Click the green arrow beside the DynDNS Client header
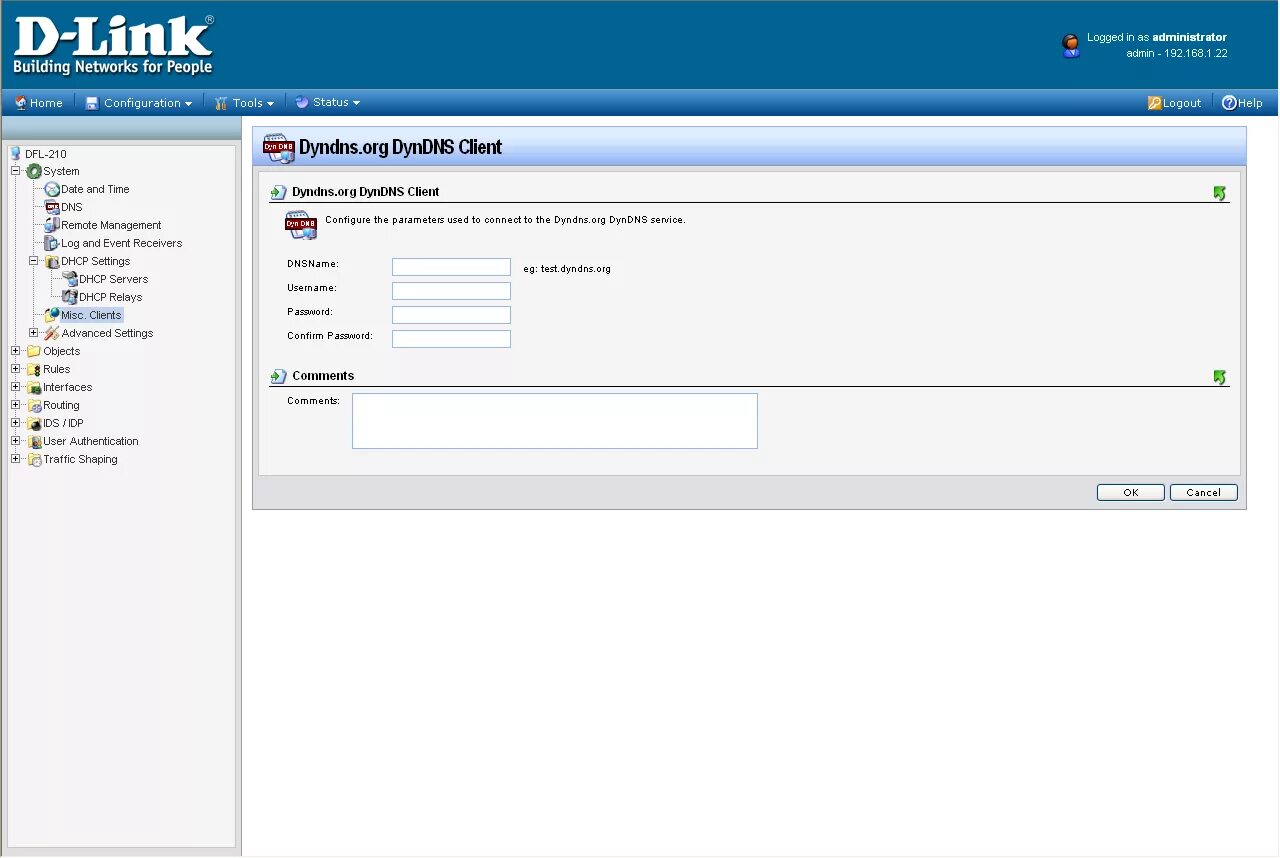 pyautogui.click(x=1219, y=193)
